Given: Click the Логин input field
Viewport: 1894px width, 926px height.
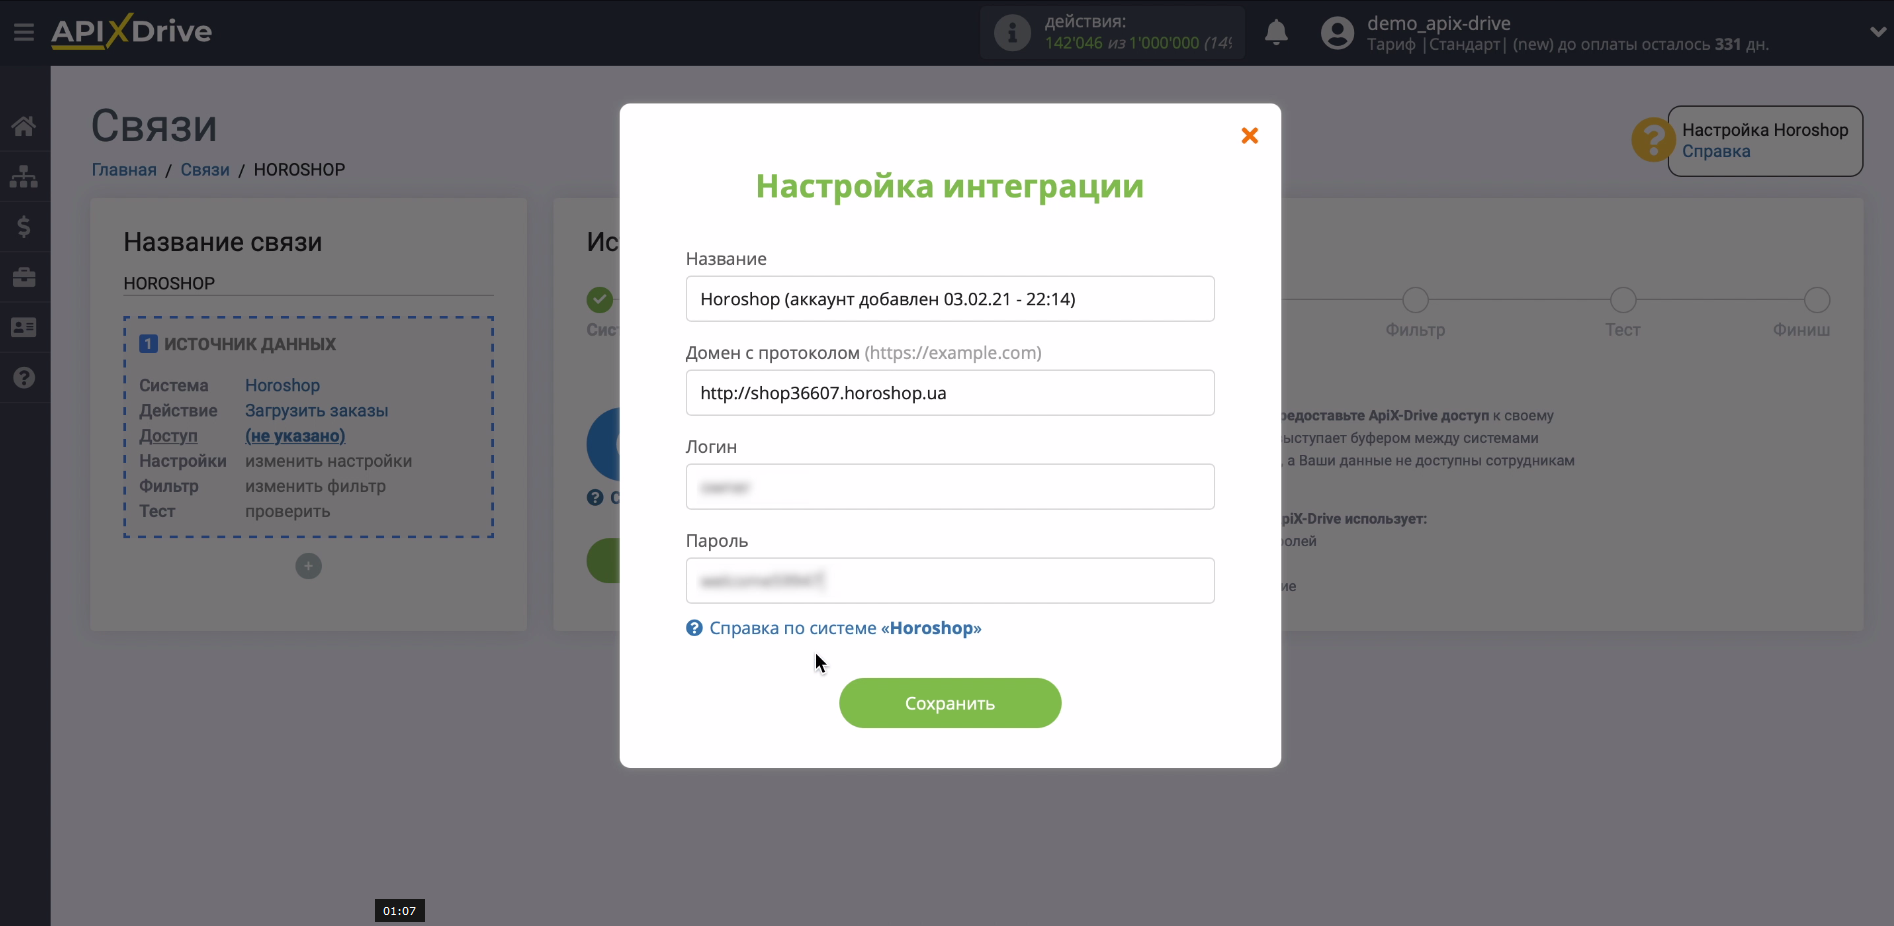Looking at the screenshot, I should click(x=950, y=487).
